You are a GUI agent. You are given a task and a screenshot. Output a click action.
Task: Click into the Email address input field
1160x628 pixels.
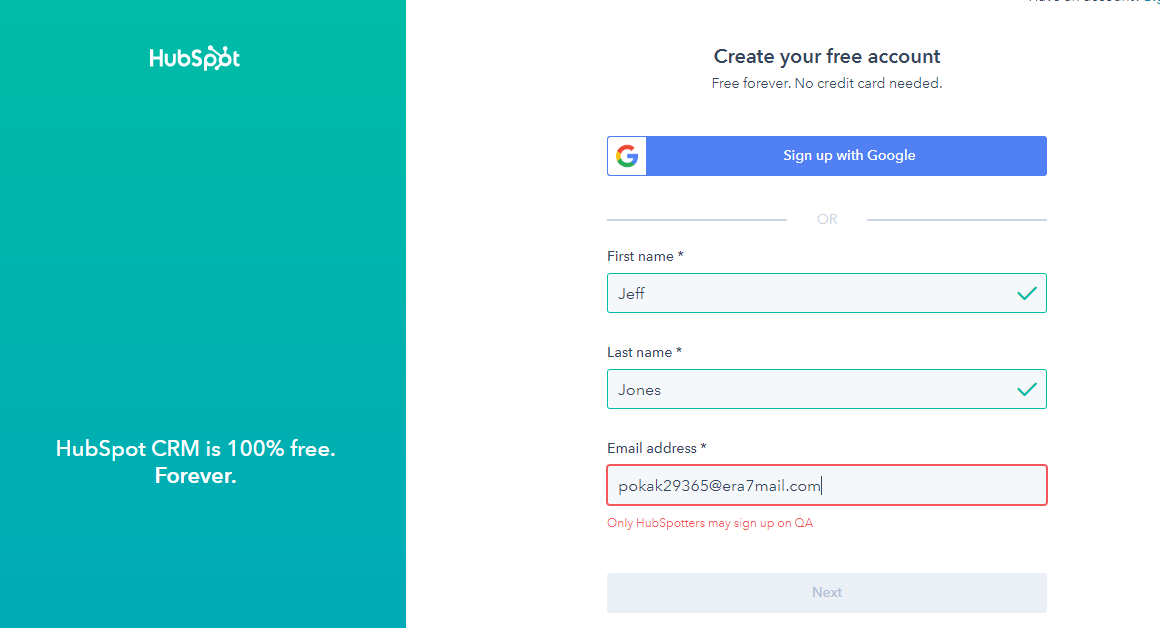(826, 485)
